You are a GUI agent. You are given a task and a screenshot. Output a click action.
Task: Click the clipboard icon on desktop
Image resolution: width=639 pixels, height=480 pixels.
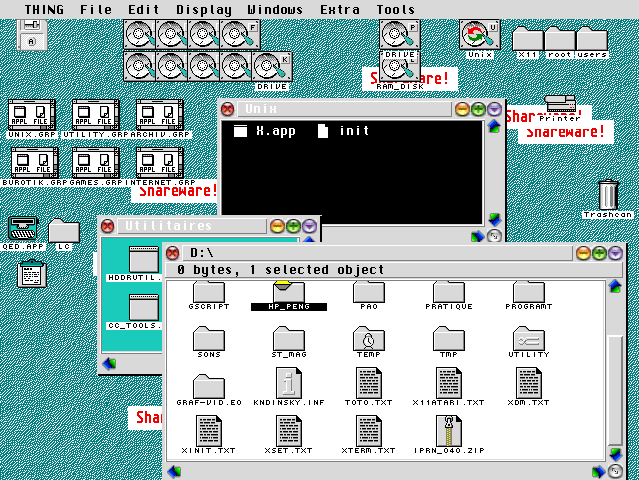[x=32, y=273]
